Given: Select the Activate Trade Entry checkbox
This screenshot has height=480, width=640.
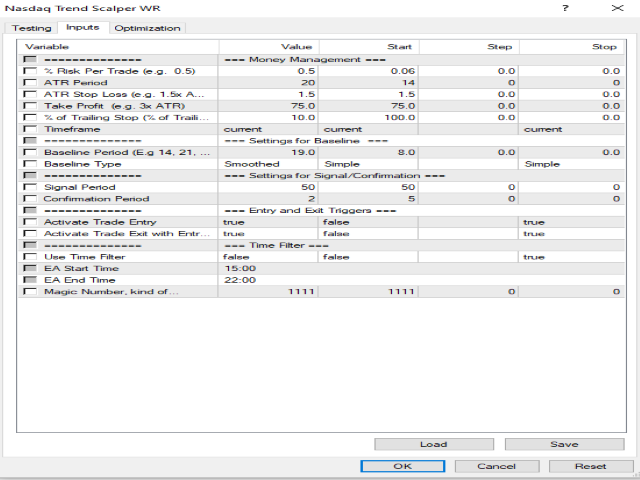Looking at the screenshot, I should 30,222.
